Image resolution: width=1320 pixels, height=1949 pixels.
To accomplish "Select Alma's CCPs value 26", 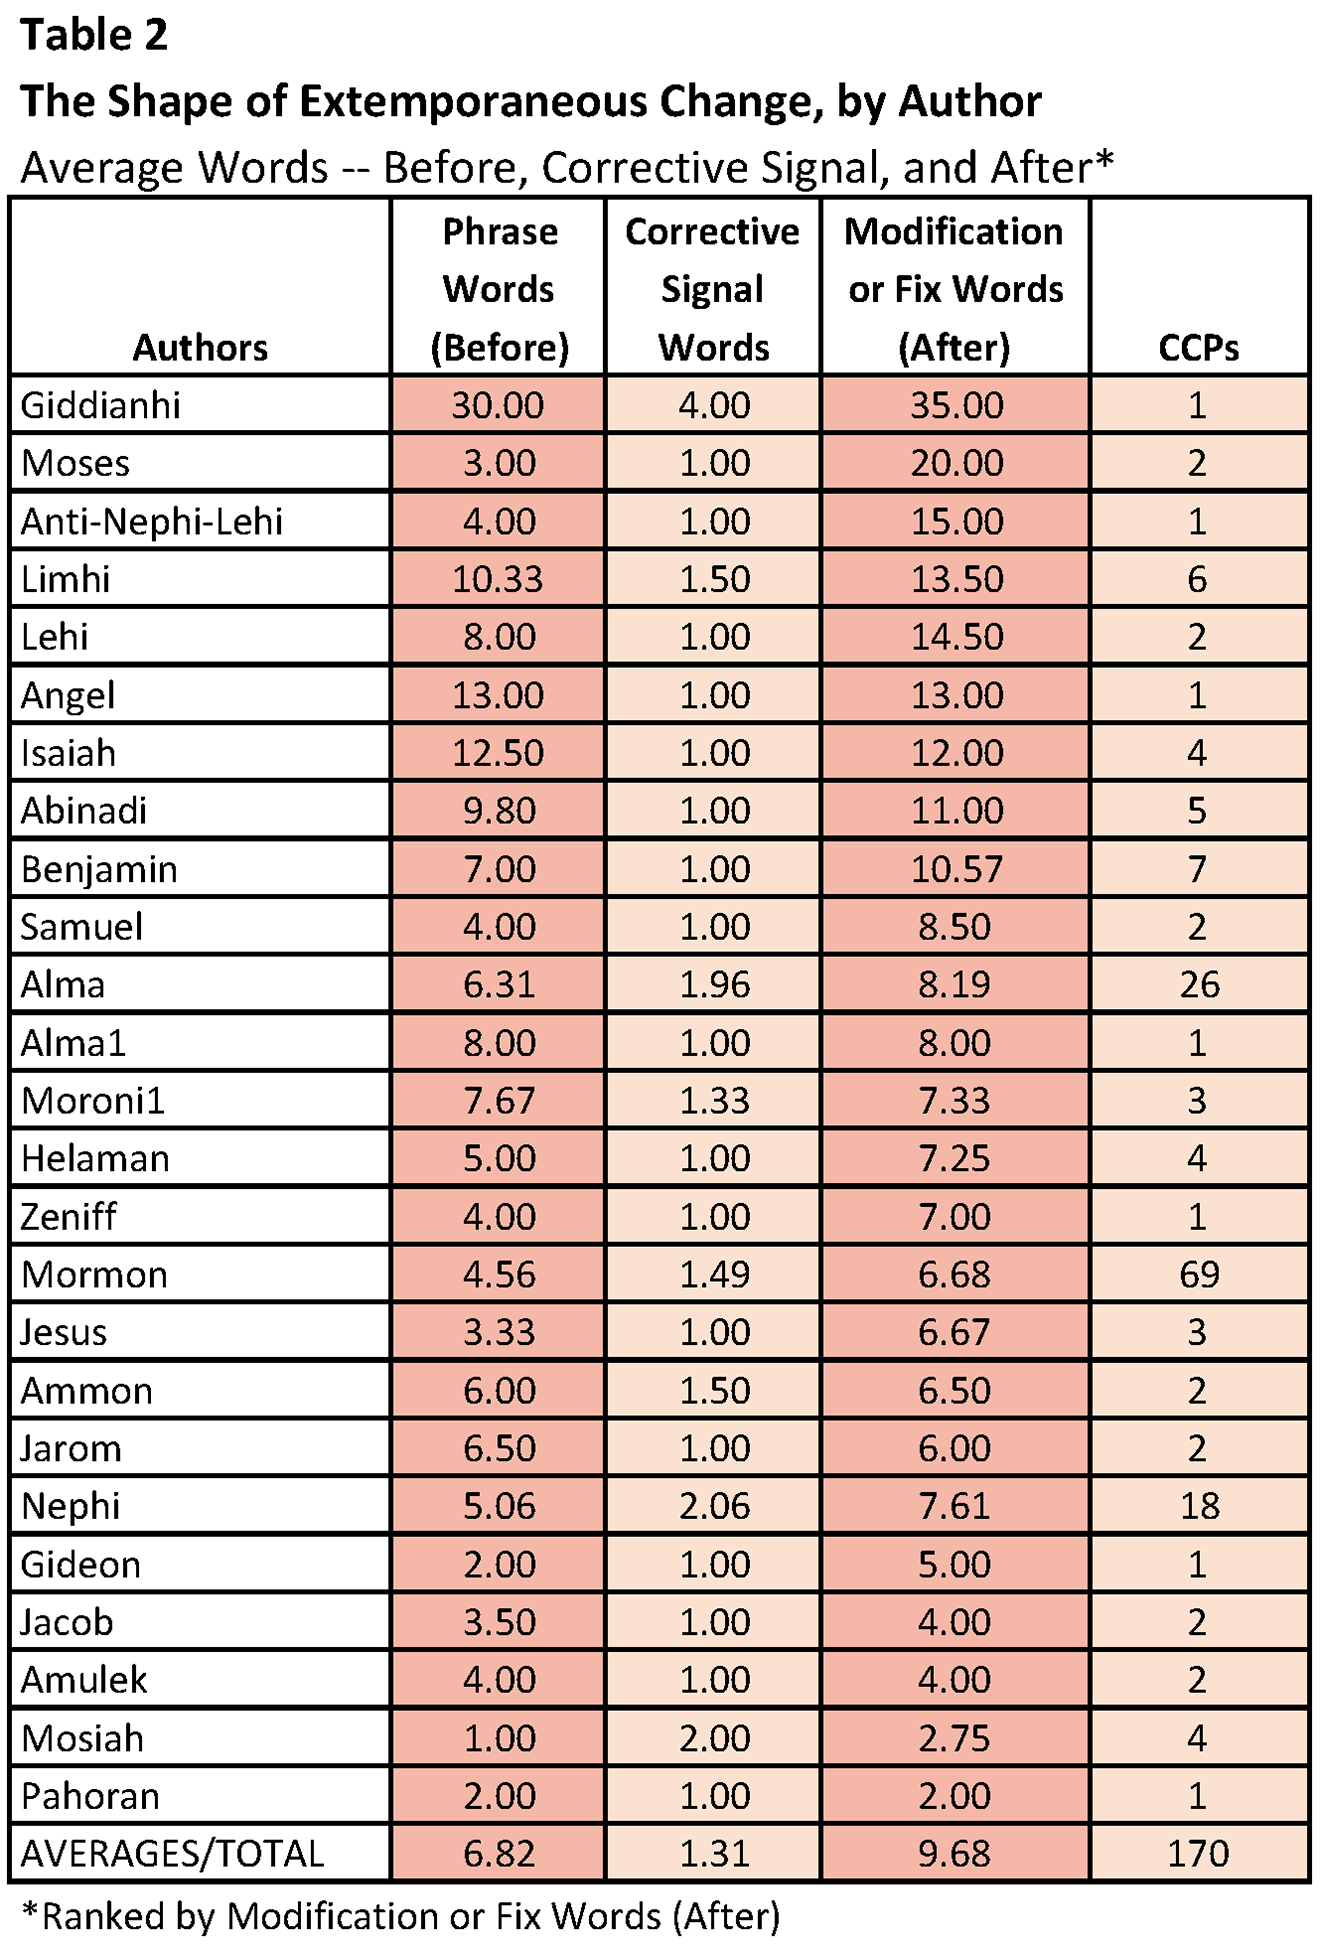I will (x=1198, y=985).
